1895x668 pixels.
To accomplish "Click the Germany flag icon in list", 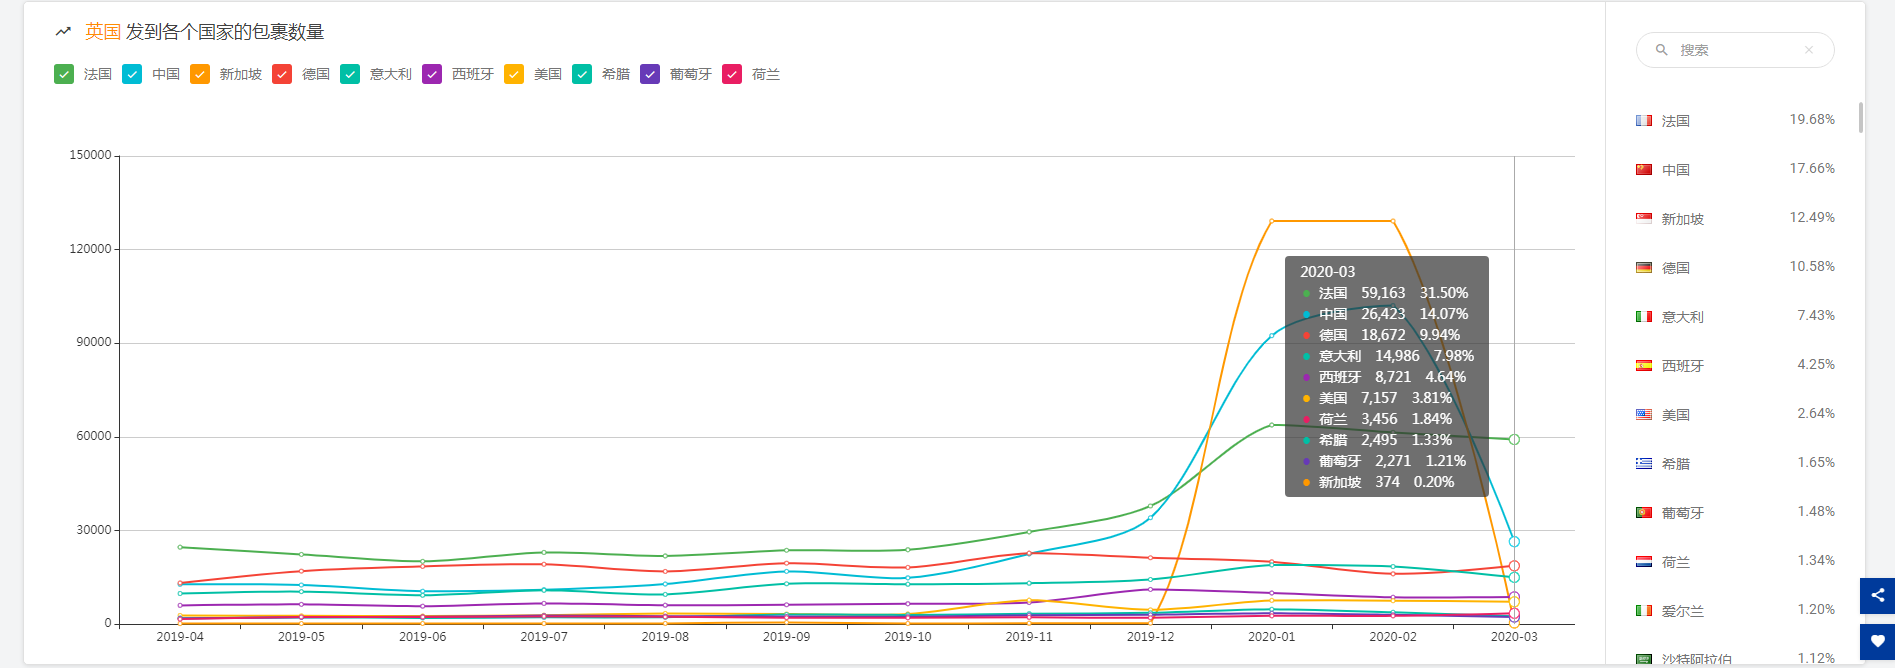I will (1644, 268).
